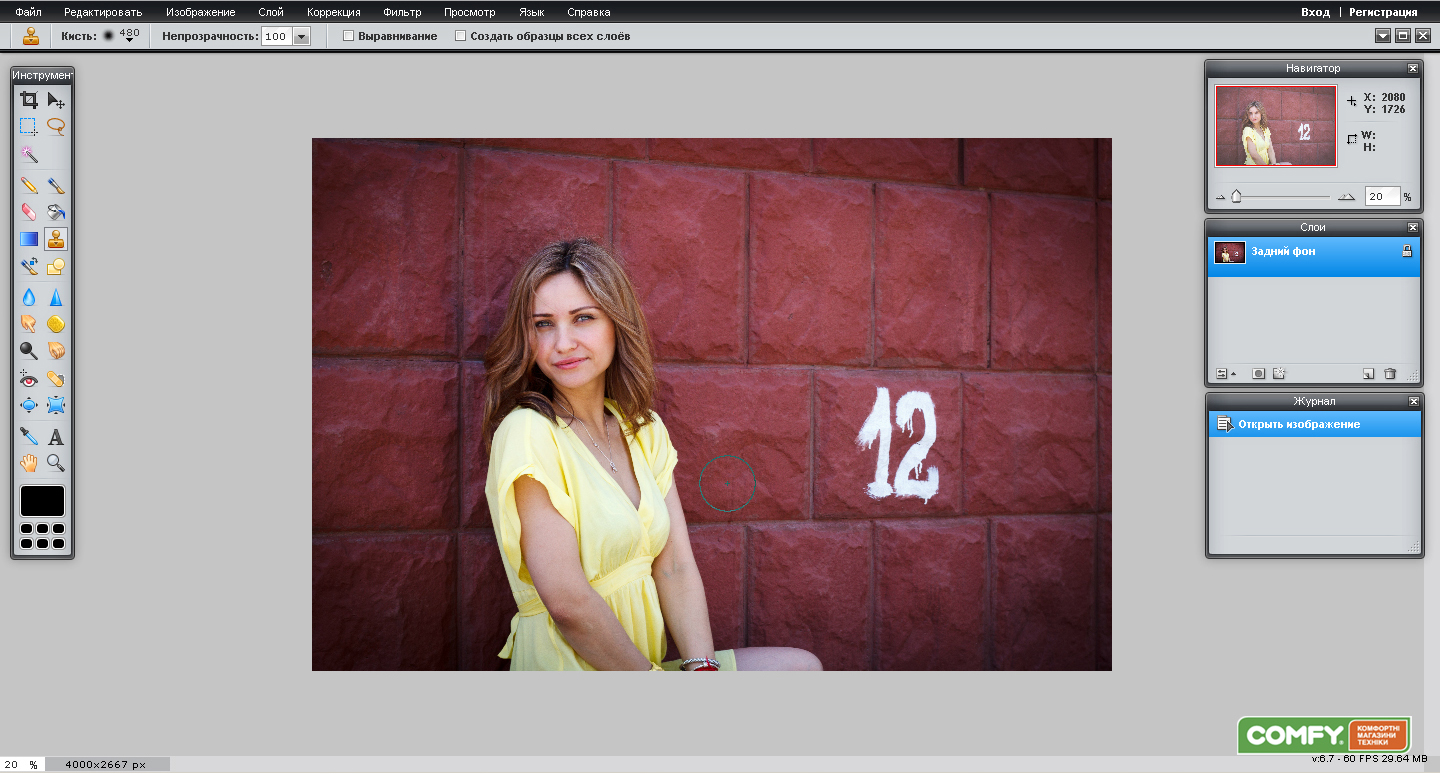Viewport: 1440px width, 774px height.
Task: Select the Pinch tool
Action: tap(56, 405)
